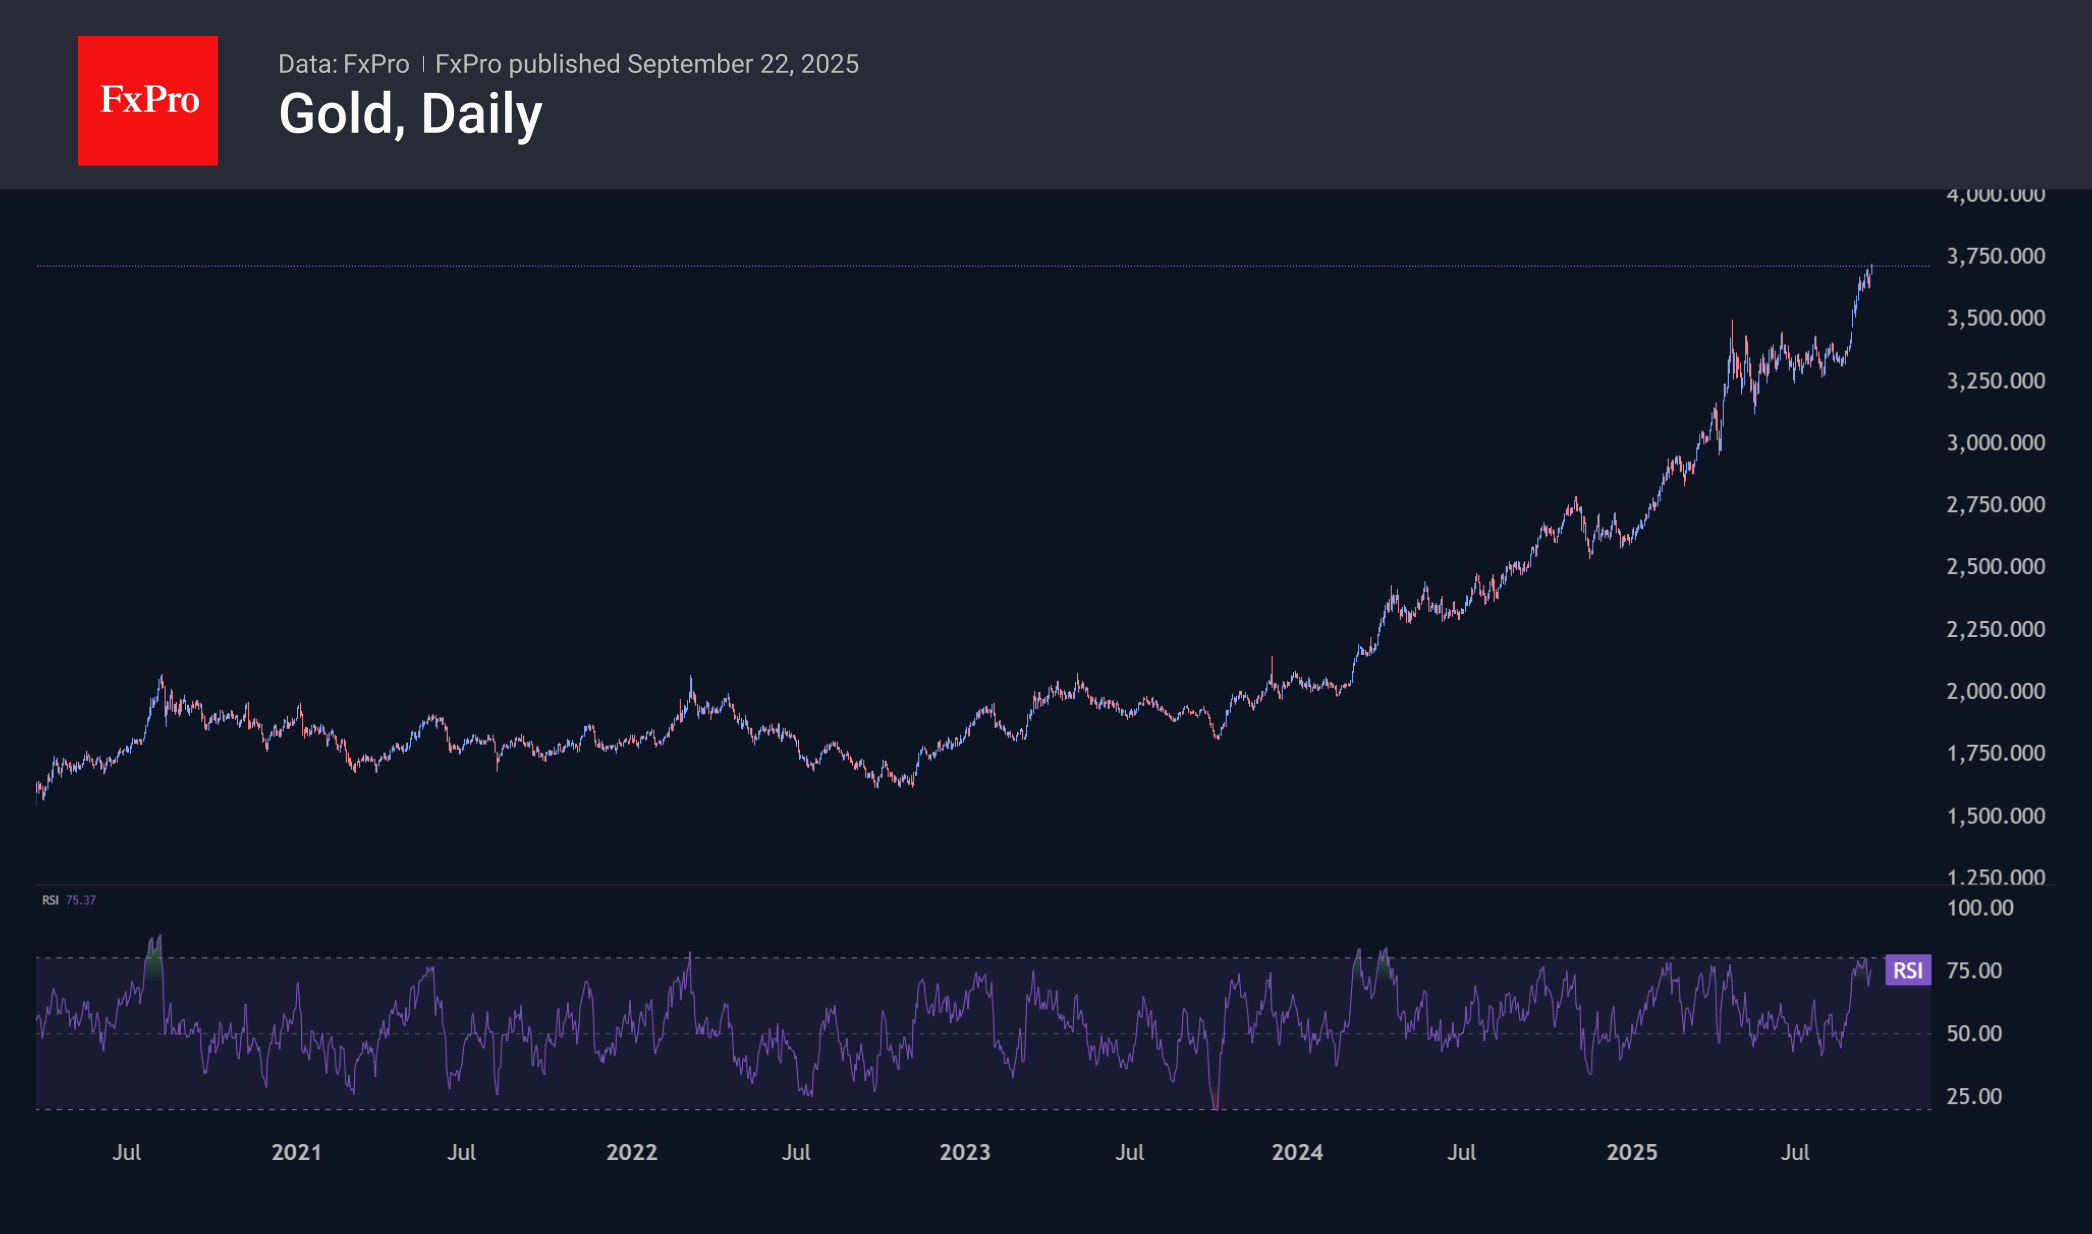Click the 2024 time axis label
The width and height of the screenshot is (2092, 1234).
tap(1297, 1152)
